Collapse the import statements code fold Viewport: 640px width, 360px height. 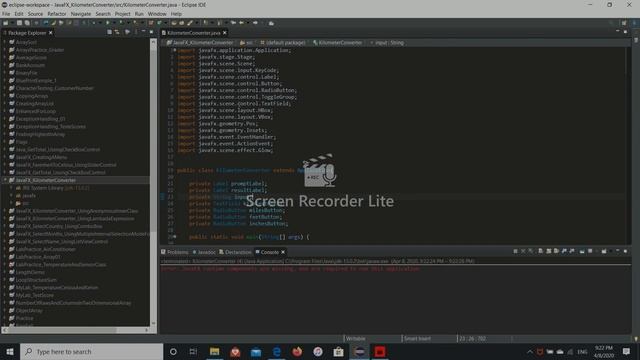175,50
